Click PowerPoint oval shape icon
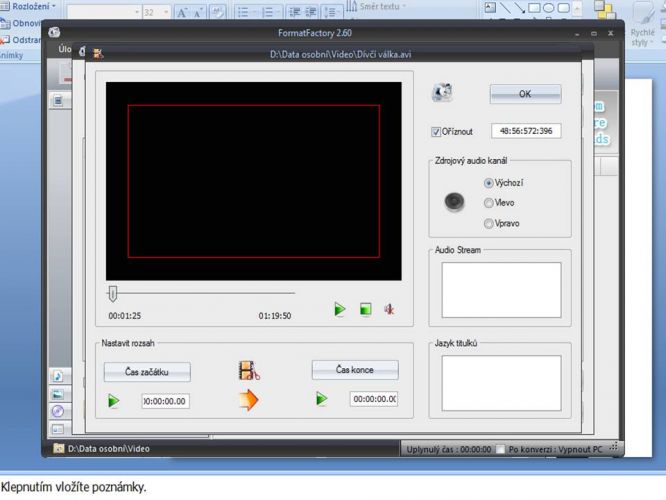666x500 pixels. [549, 7]
